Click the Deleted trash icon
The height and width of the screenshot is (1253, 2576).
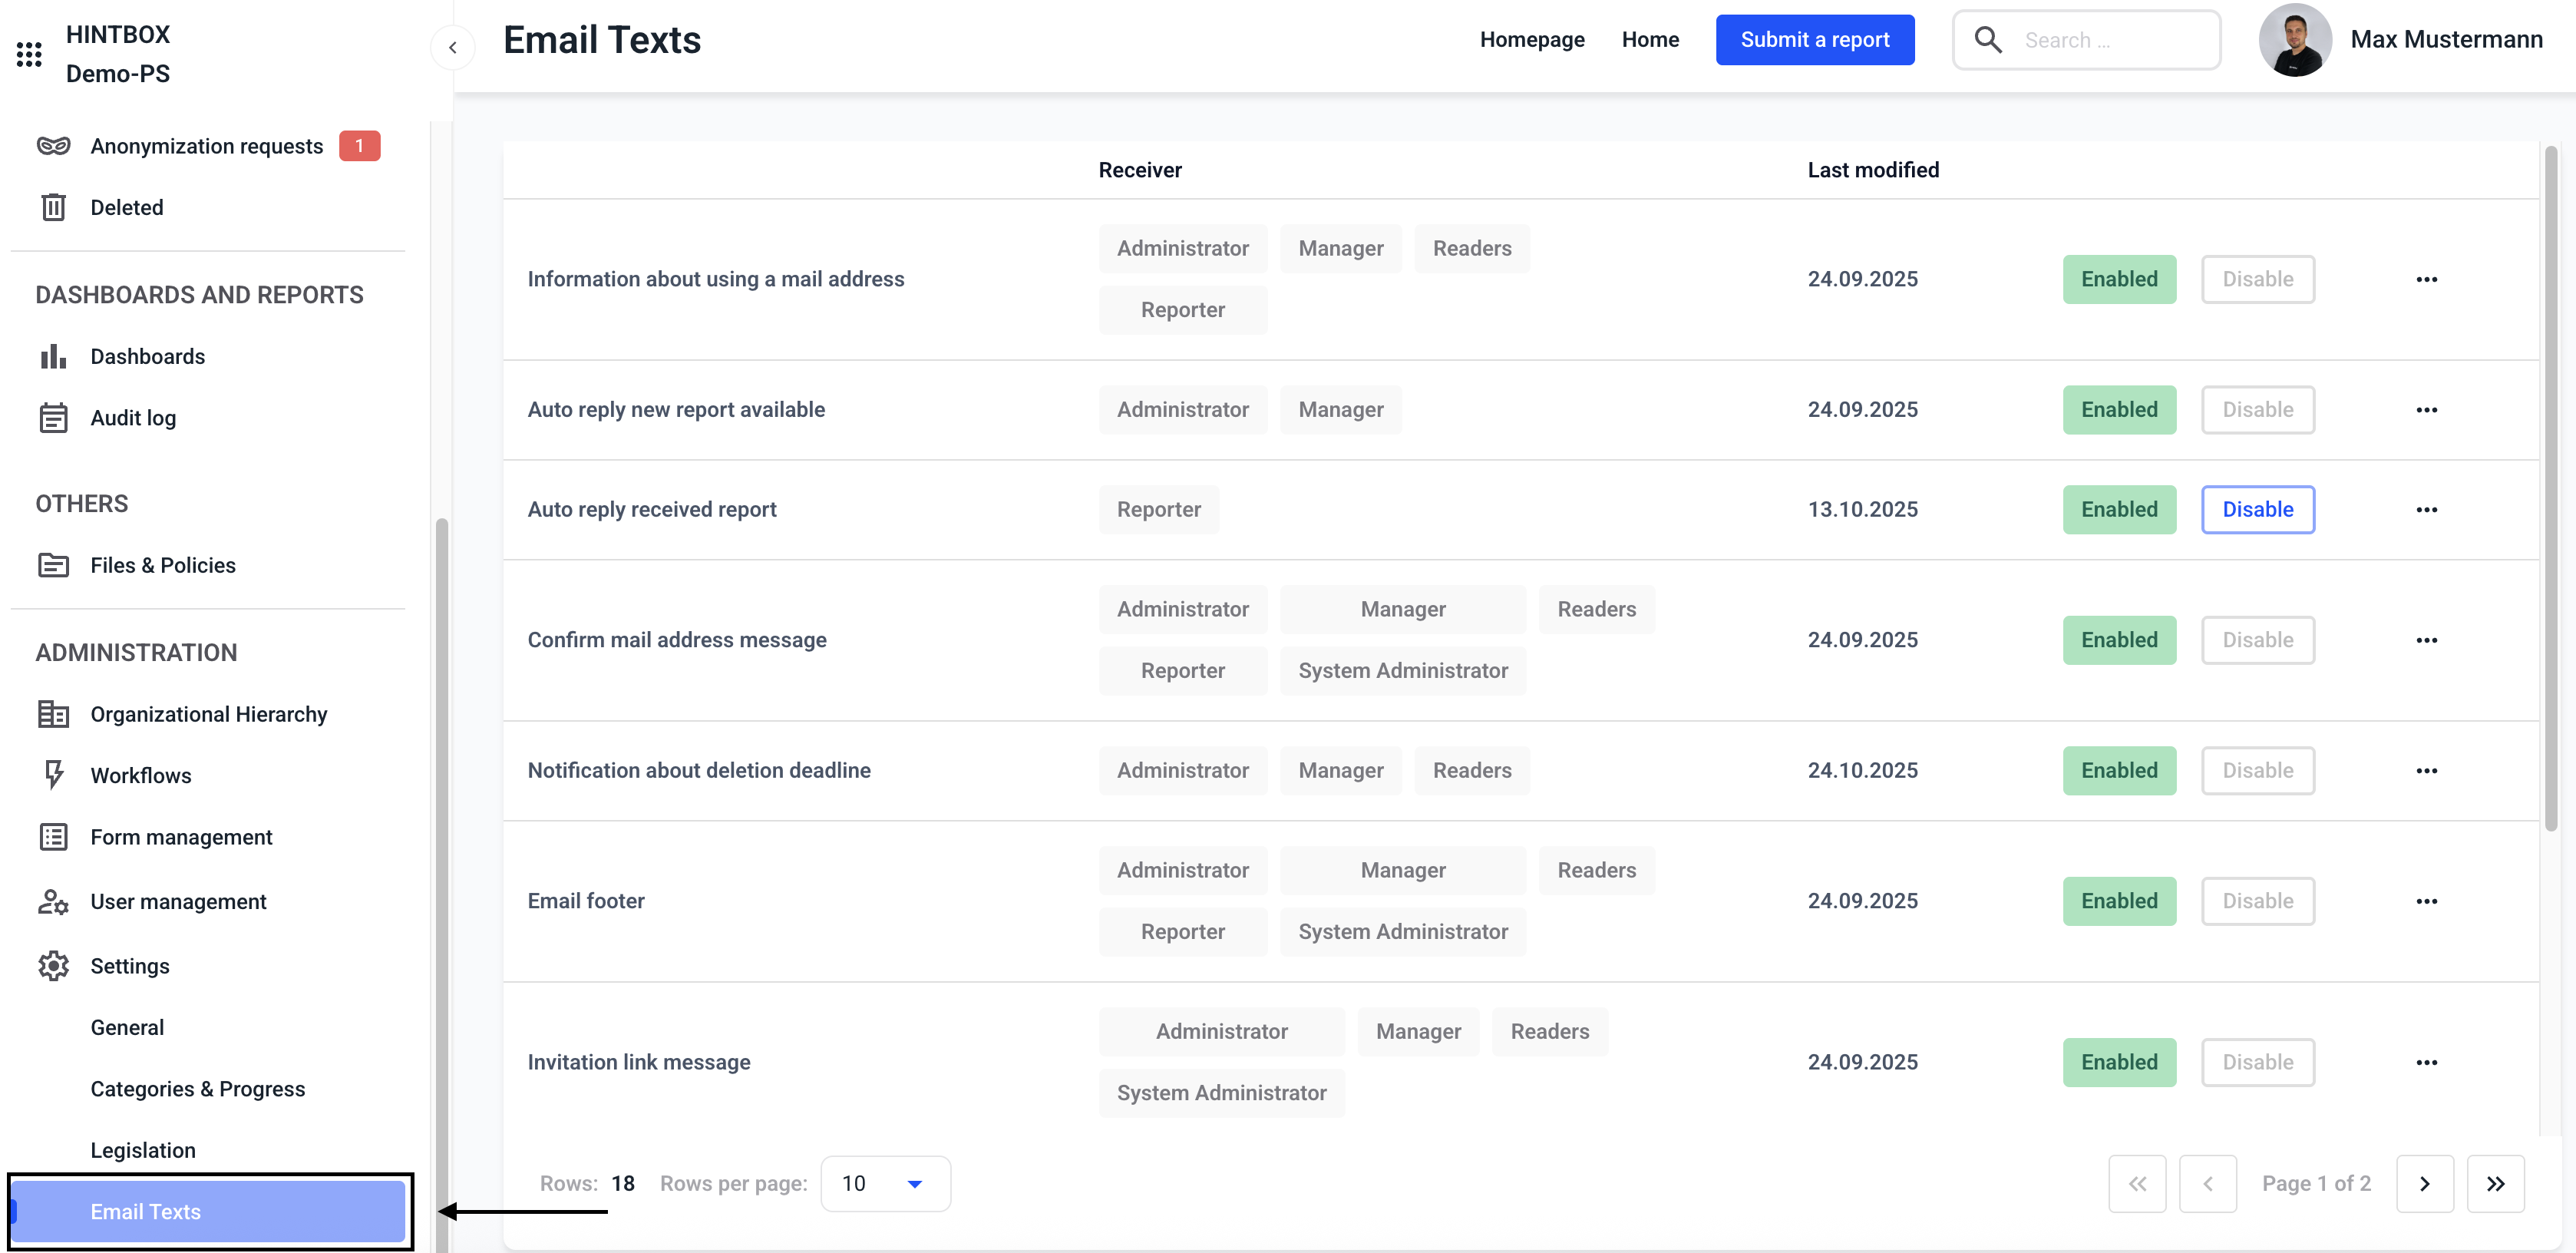click(x=53, y=207)
